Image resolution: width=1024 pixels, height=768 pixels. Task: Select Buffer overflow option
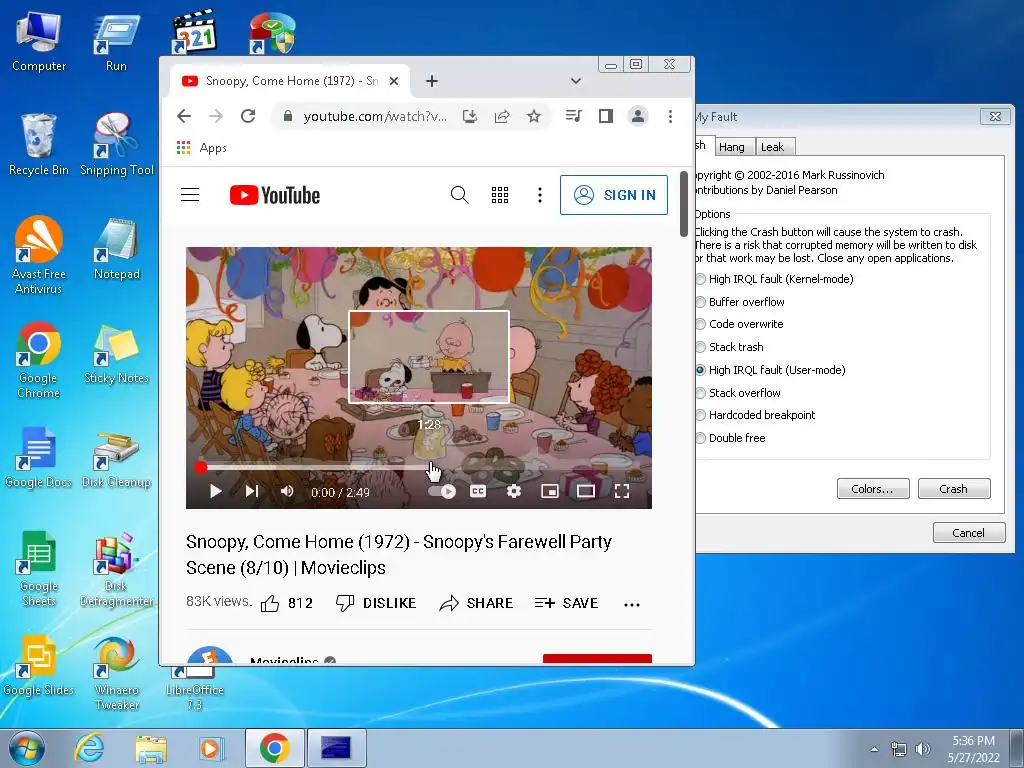(x=741, y=302)
